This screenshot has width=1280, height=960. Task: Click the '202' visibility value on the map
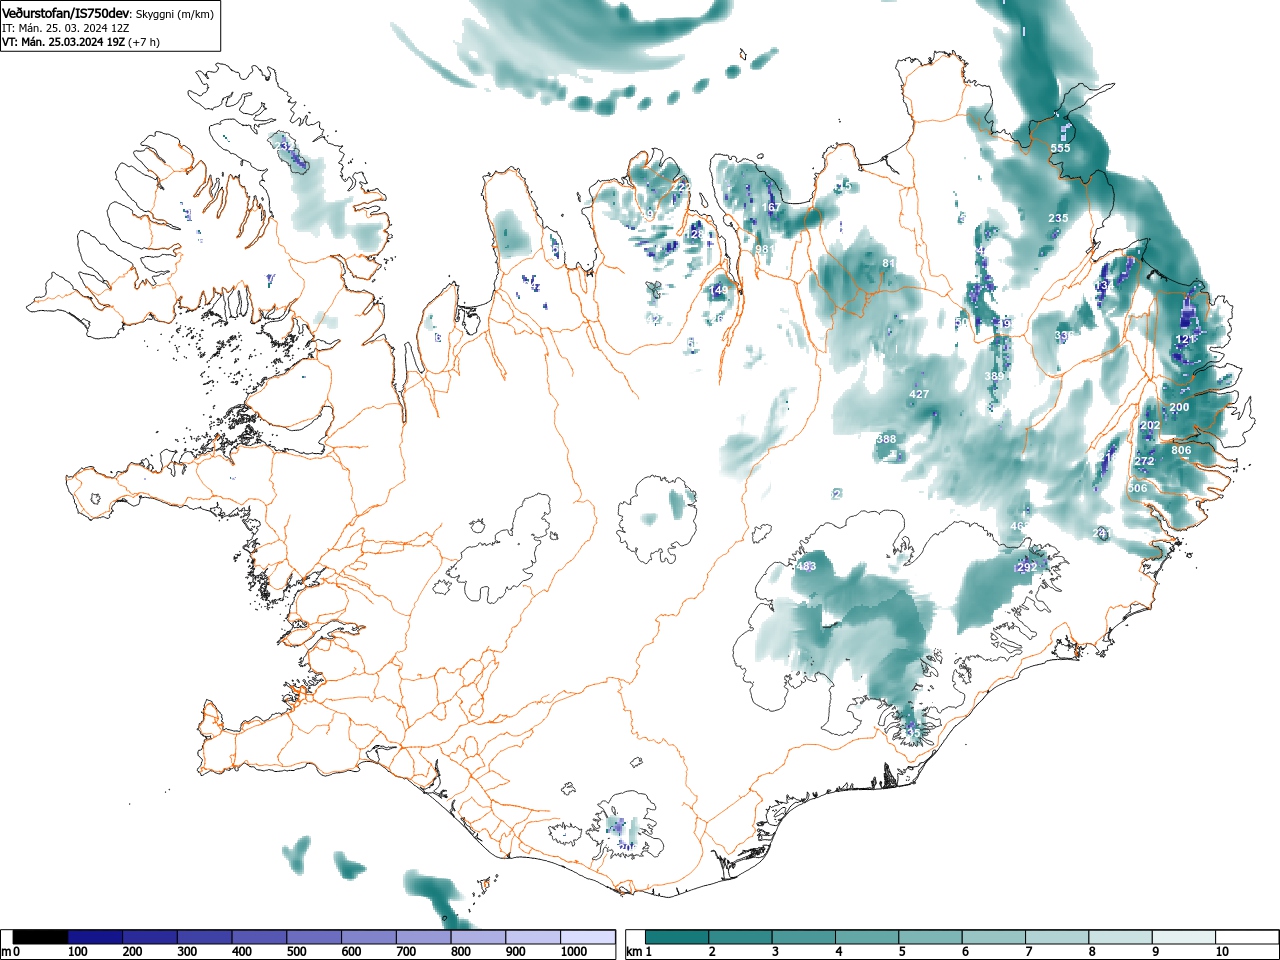1150,425
